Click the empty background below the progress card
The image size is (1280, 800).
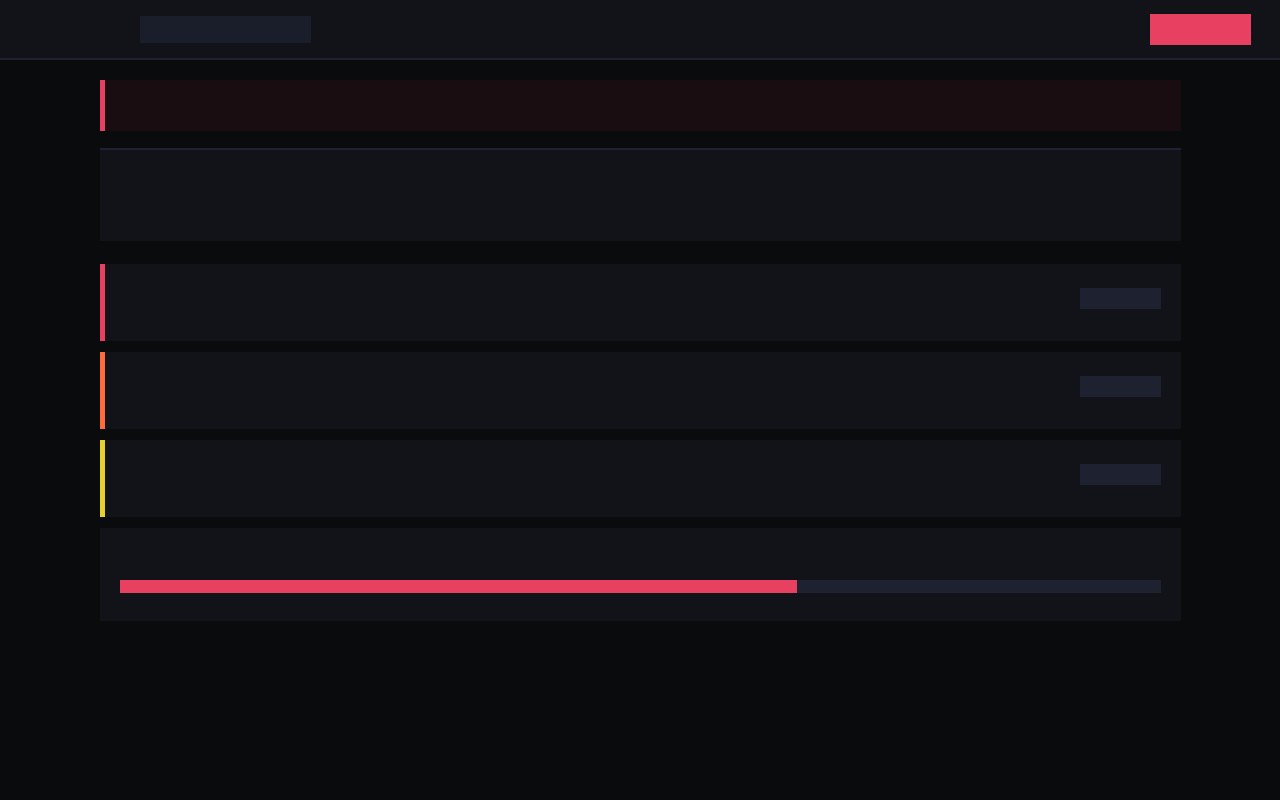640,710
